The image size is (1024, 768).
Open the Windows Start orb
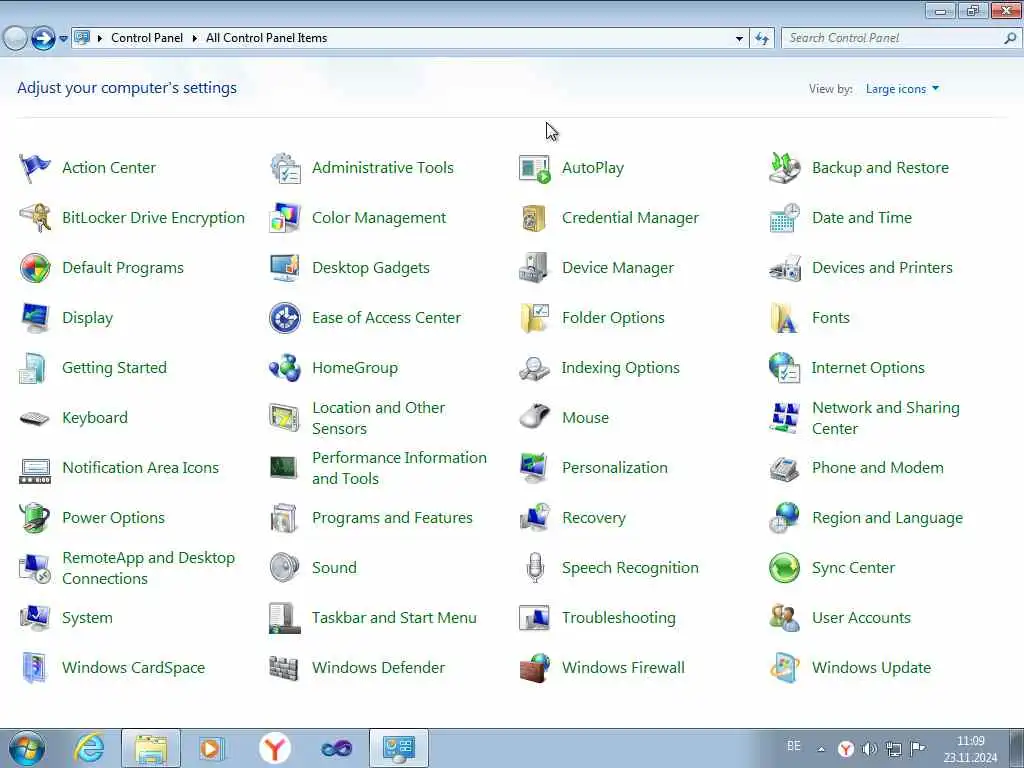27,748
